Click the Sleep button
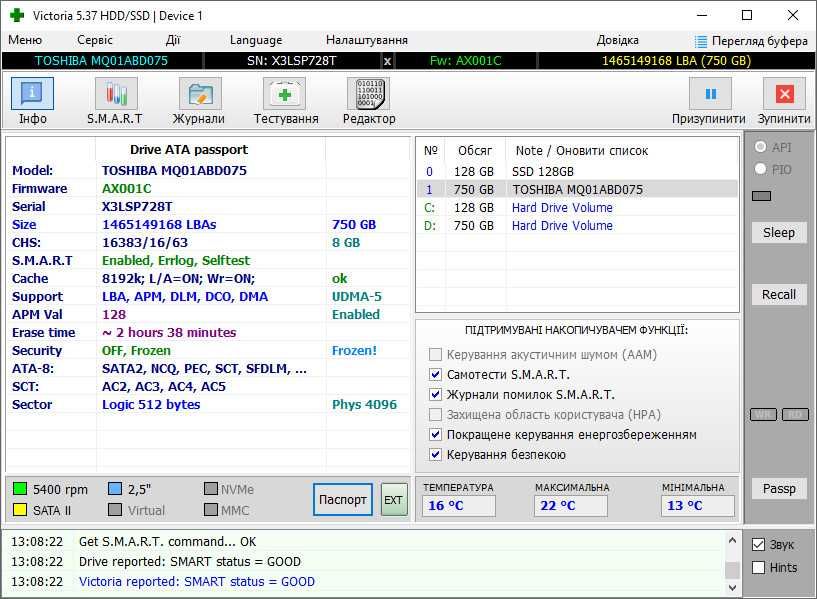The height and width of the screenshot is (599, 817). 779,233
